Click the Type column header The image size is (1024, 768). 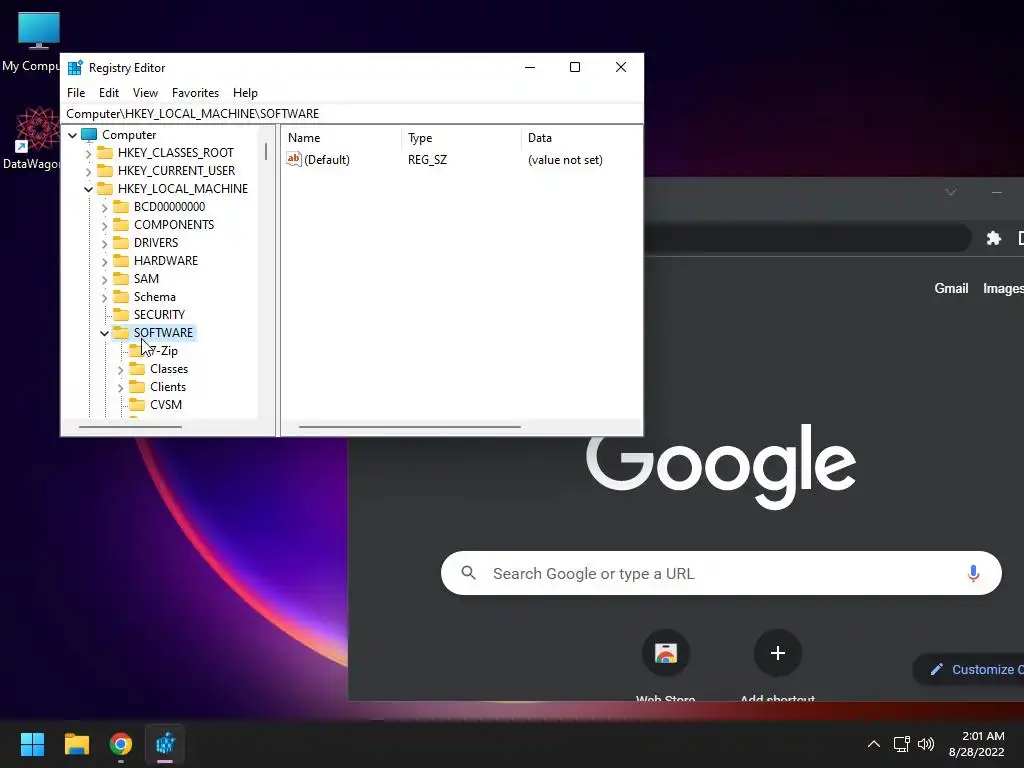pyautogui.click(x=461, y=138)
